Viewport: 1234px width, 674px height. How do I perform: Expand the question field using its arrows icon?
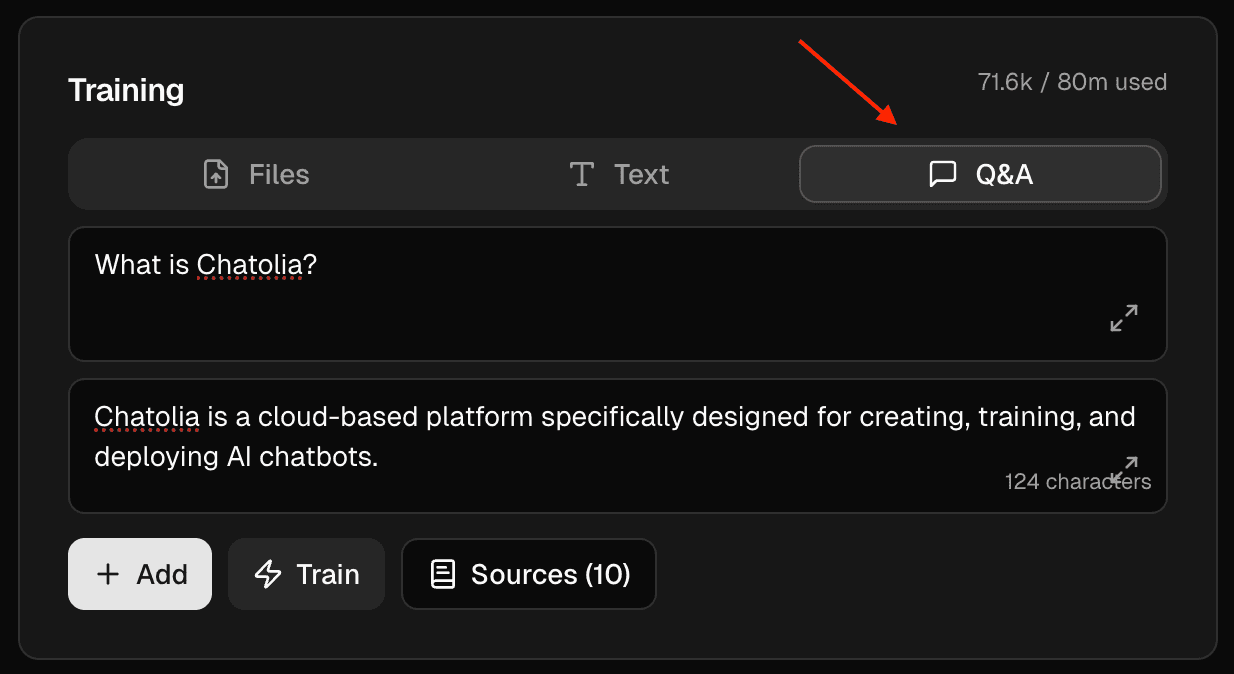(x=1124, y=318)
